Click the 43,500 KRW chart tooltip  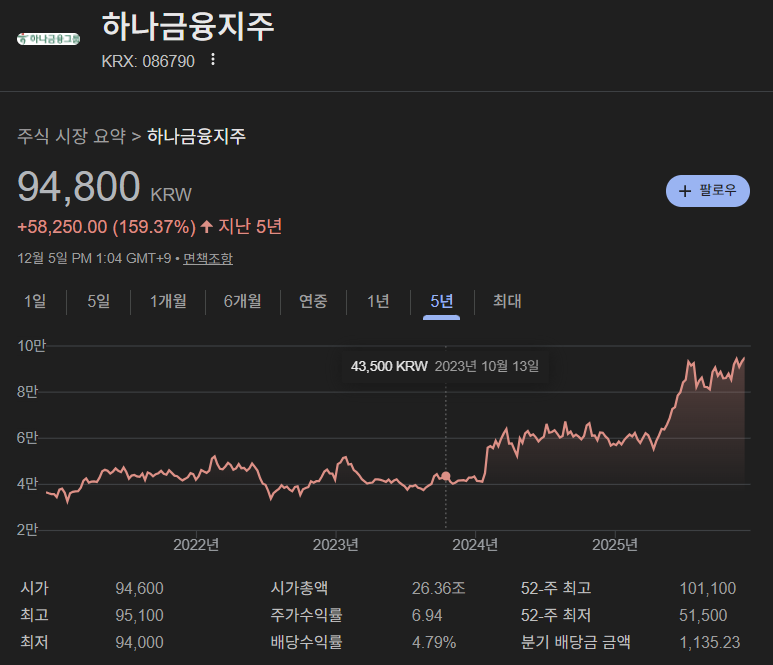point(445,366)
